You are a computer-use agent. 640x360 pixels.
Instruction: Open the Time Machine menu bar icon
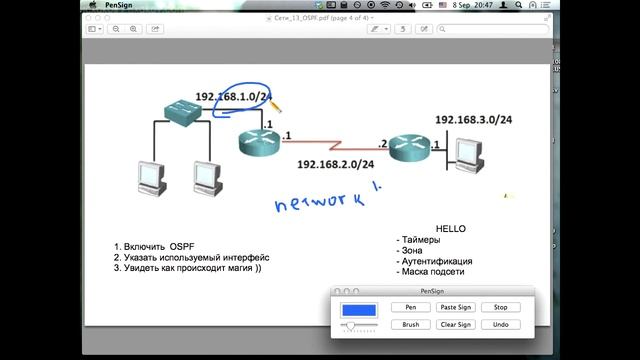399,5
